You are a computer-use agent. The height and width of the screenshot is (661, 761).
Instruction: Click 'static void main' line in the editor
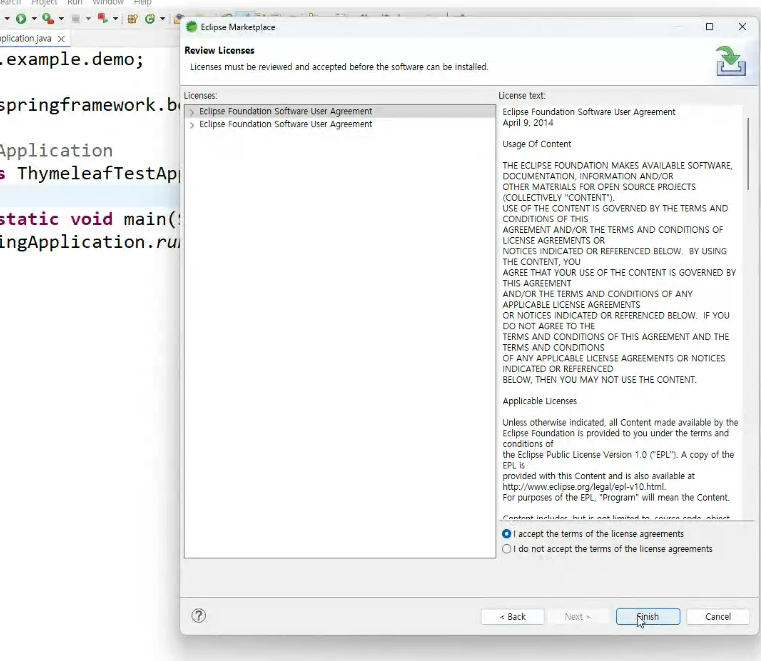pos(90,219)
